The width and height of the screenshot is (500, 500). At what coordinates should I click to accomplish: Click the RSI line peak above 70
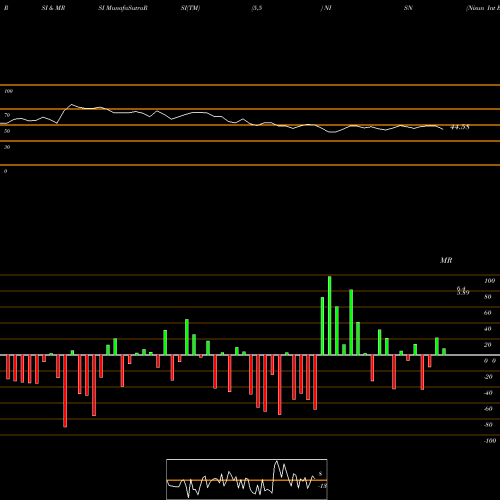pyautogui.click(x=71, y=105)
